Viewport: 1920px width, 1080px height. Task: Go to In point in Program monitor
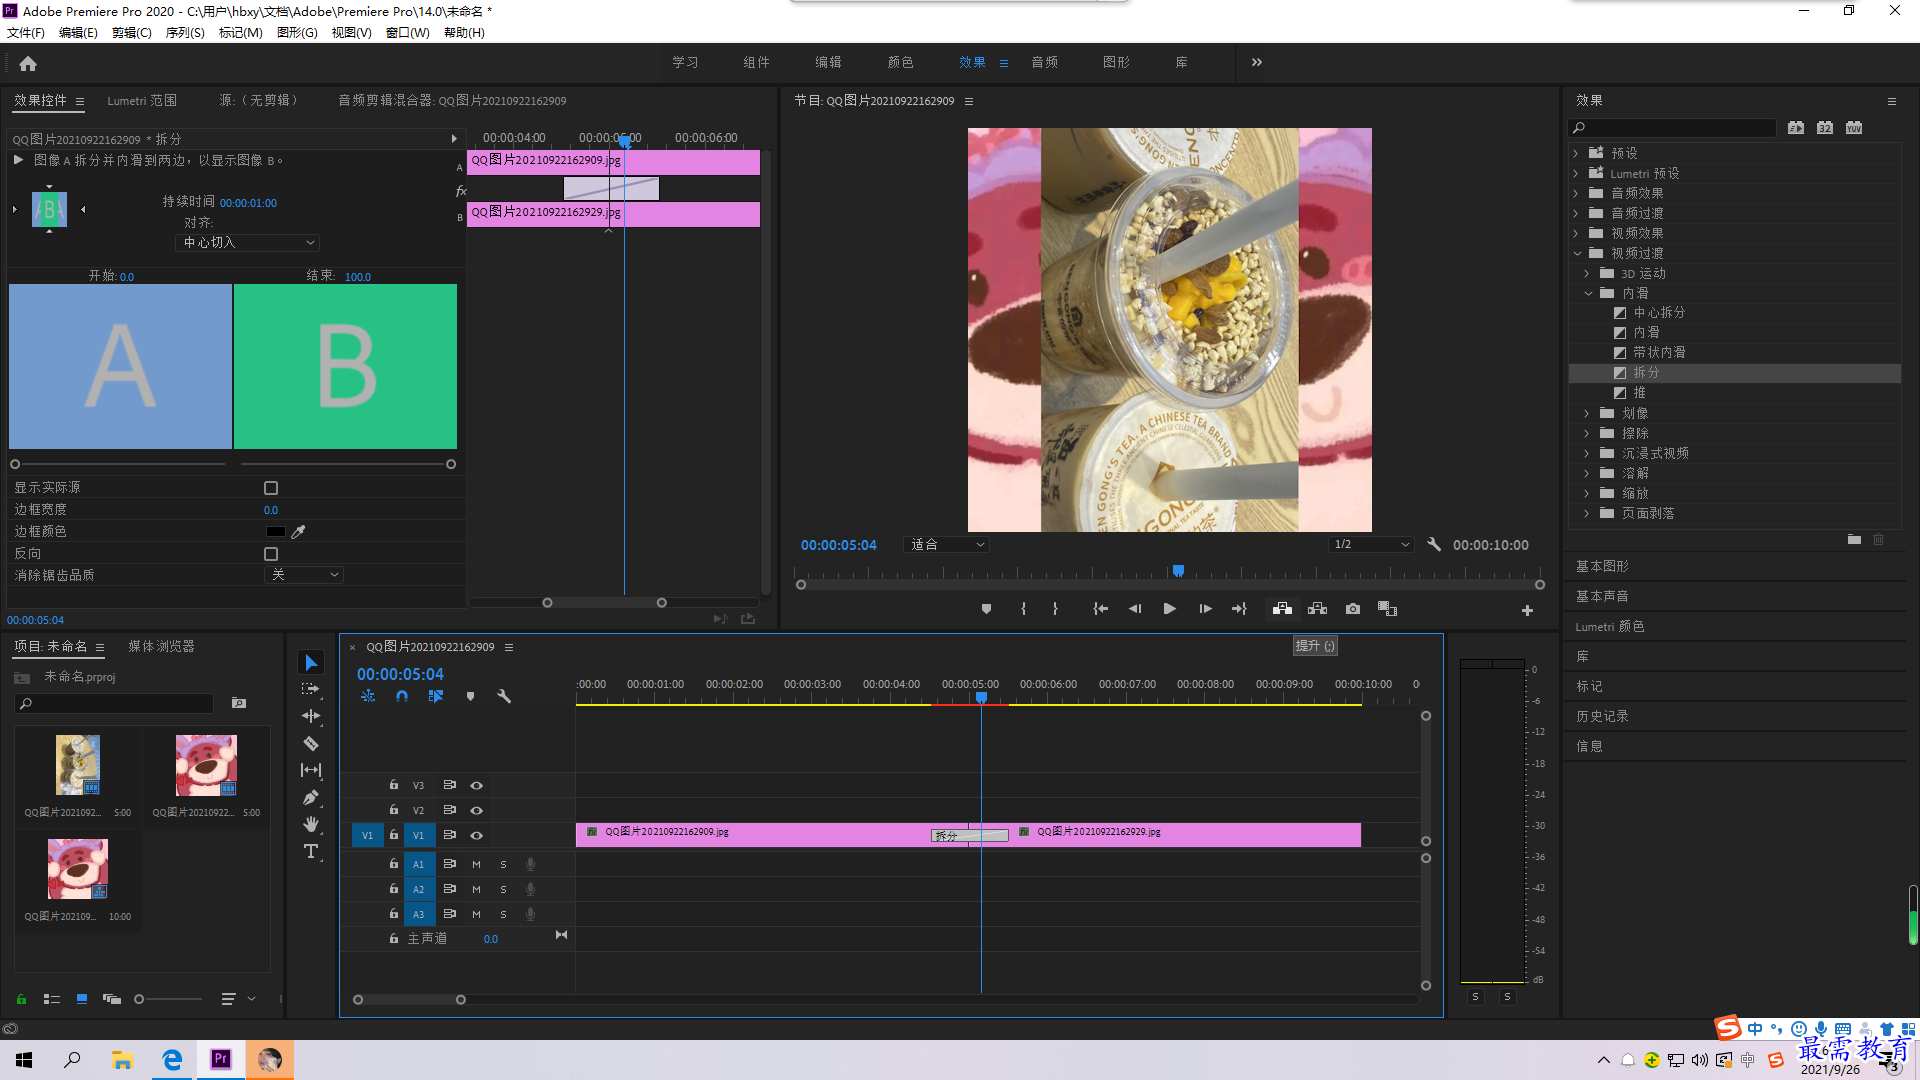click(1100, 609)
